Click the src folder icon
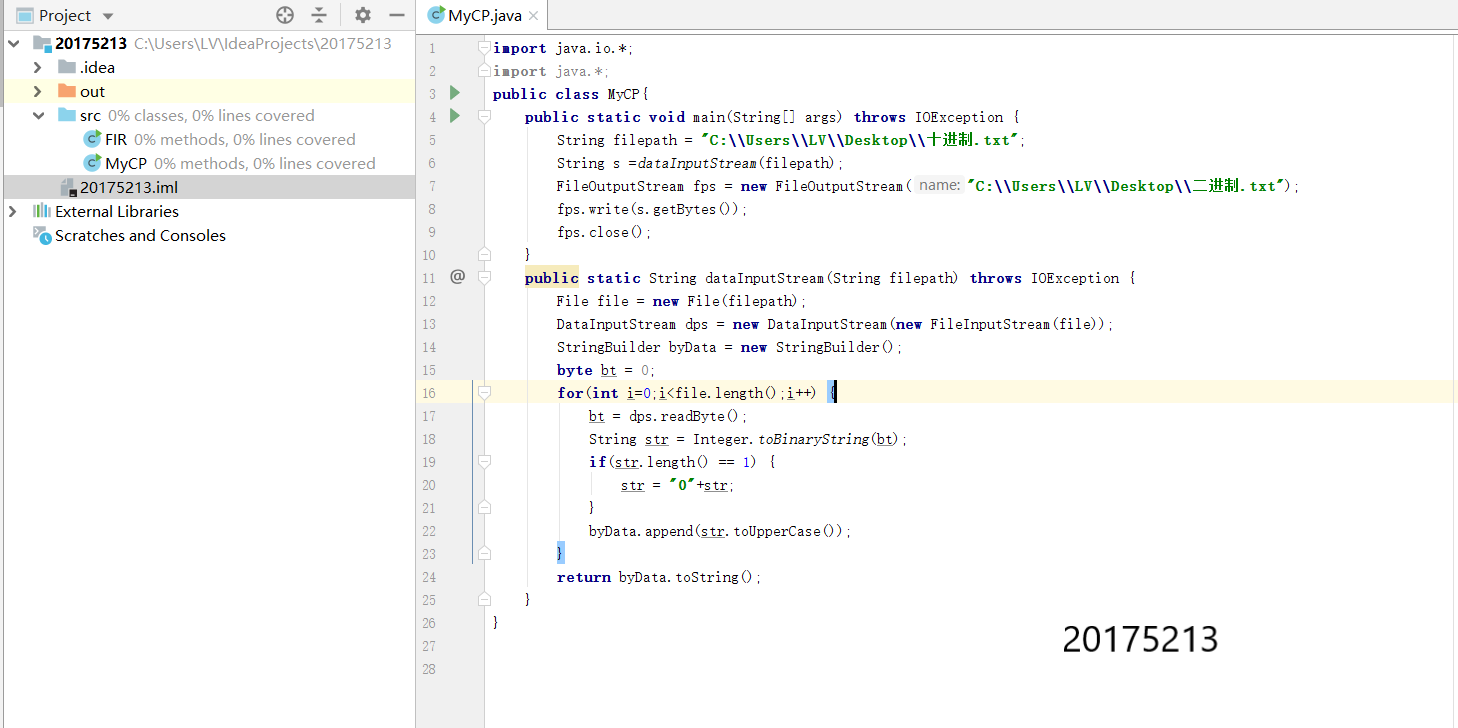 67,115
